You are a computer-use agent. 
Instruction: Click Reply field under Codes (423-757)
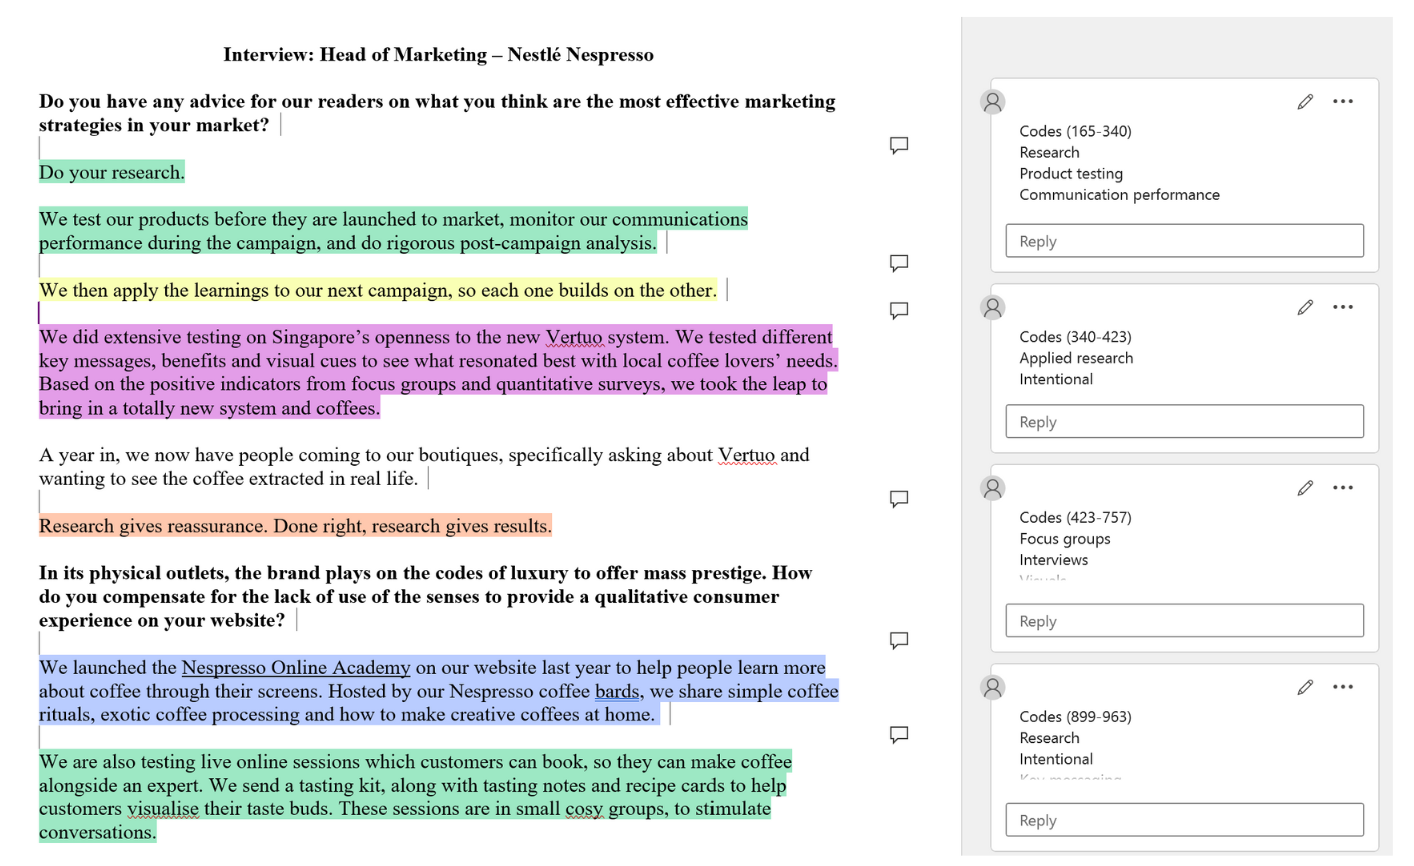[x=1184, y=621]
